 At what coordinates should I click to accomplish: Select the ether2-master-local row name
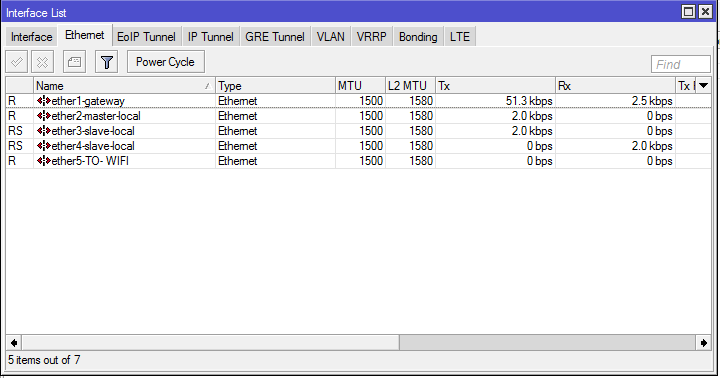tap(96, 116)
